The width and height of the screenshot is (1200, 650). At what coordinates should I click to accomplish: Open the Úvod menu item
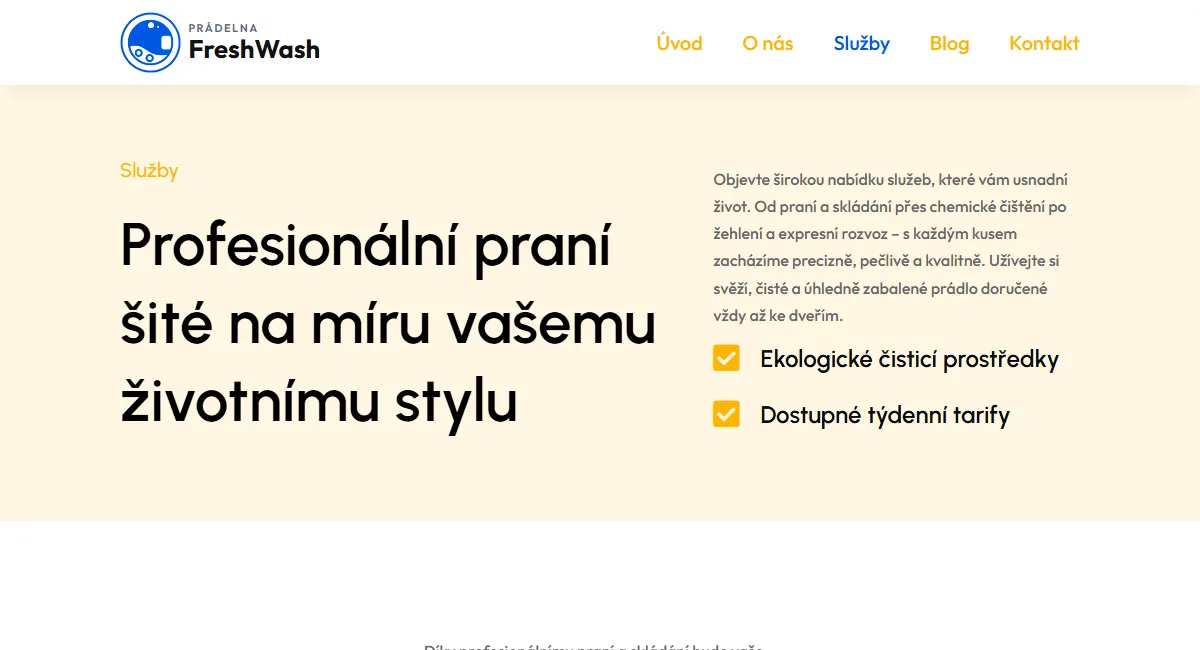pyautogui.click(x=679, y=43)
